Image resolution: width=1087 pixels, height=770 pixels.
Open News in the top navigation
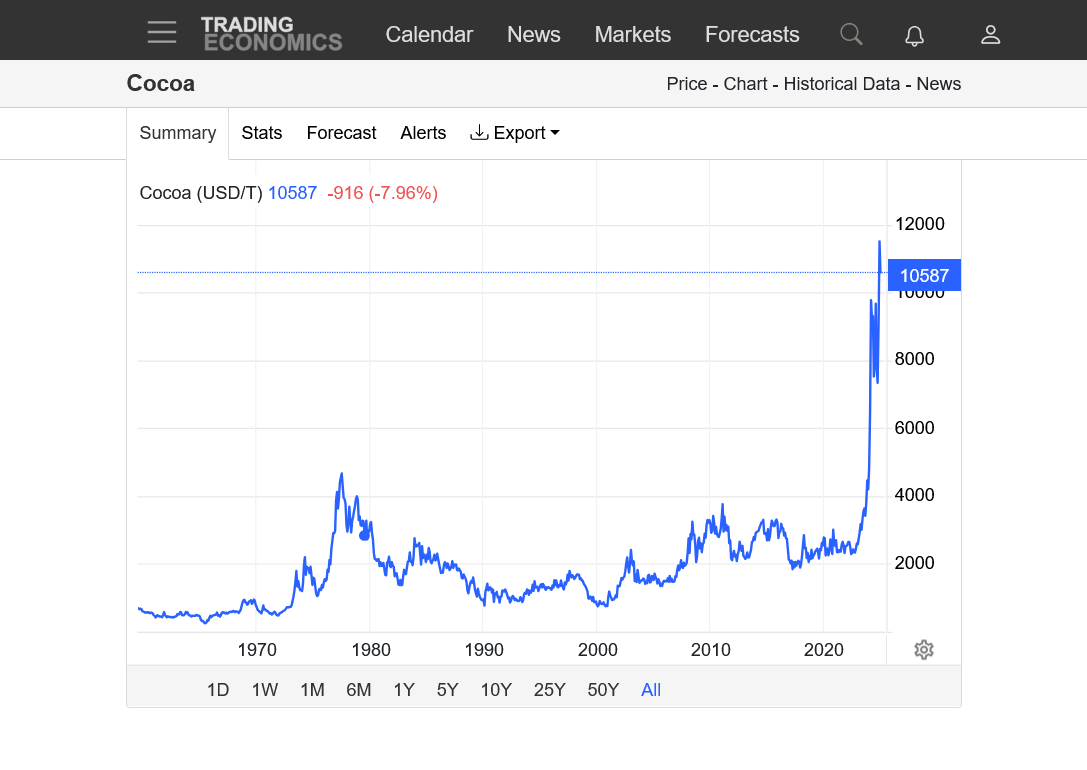click(x=533, y=35)
